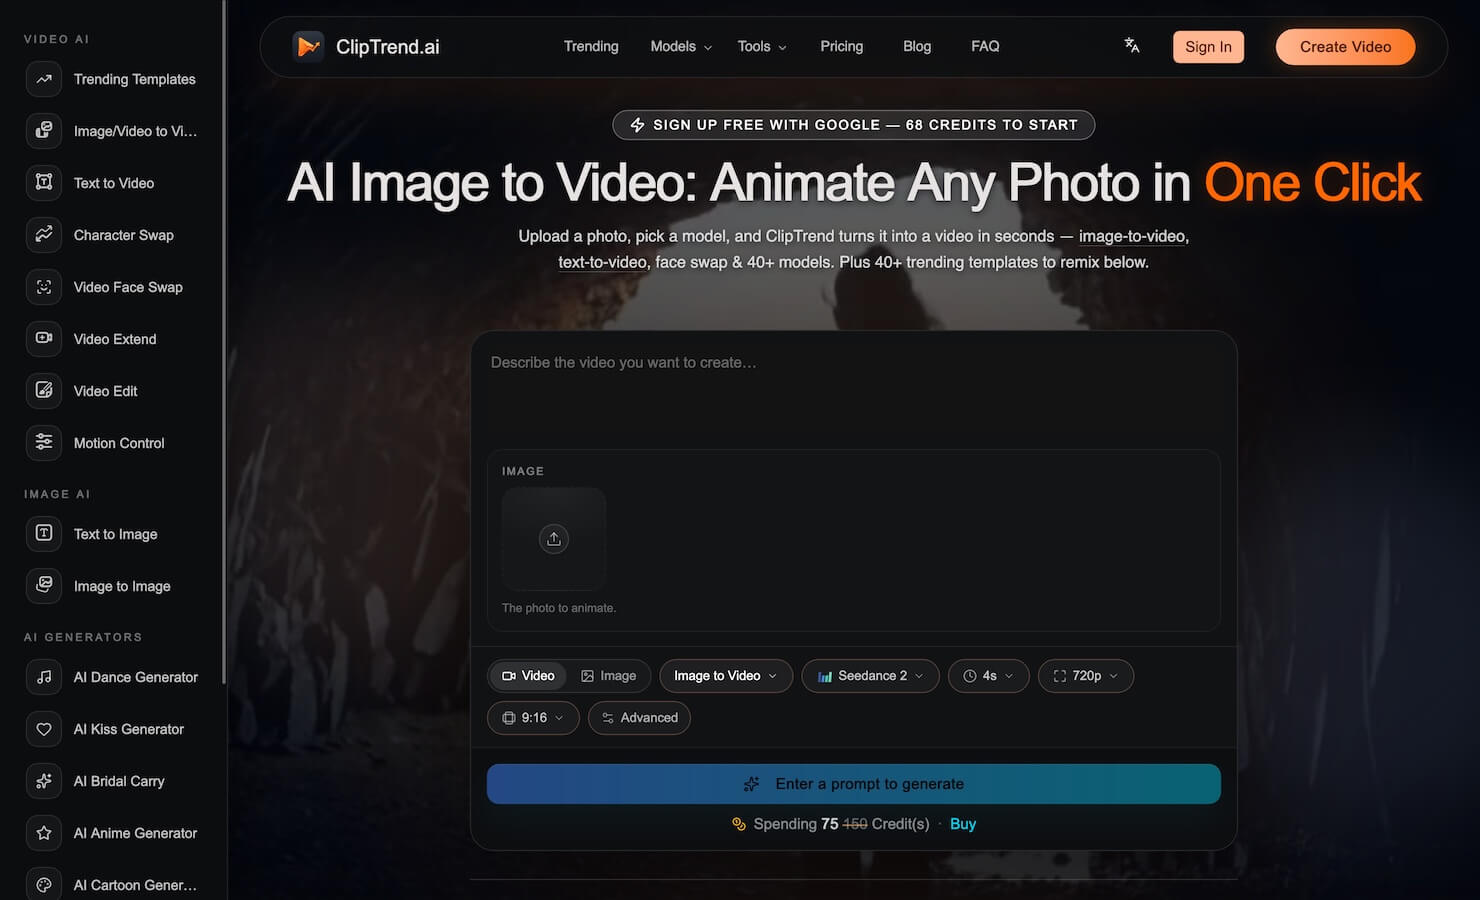
Task: Click the AI Bridal Carry sparkle icon
Action: pyautogui.click(x=44, y=781)
